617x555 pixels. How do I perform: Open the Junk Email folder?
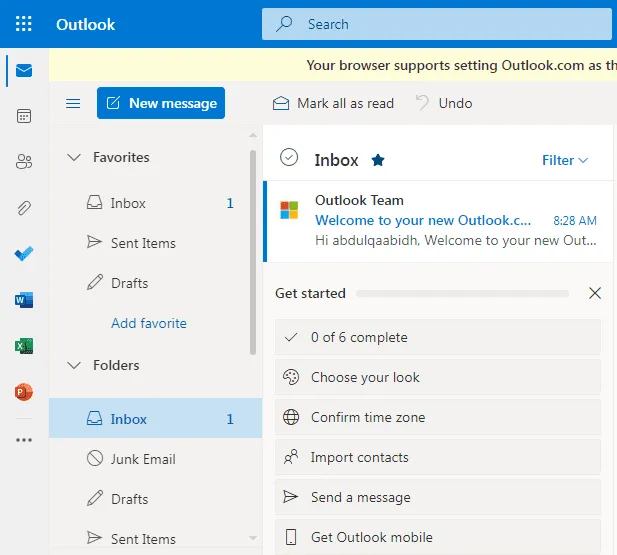tap(155, 459)
